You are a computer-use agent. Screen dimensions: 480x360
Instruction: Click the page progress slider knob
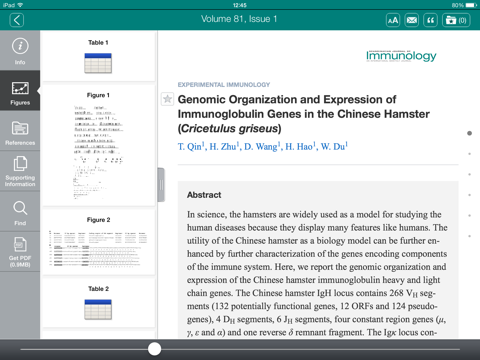coord(154,349)
